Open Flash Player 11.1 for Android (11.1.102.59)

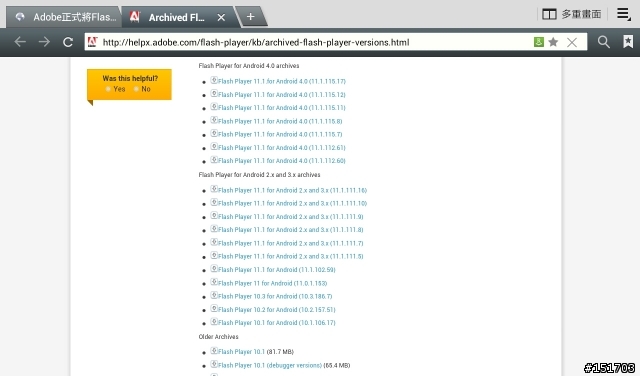pyautogui.click(x=277, y=270)
